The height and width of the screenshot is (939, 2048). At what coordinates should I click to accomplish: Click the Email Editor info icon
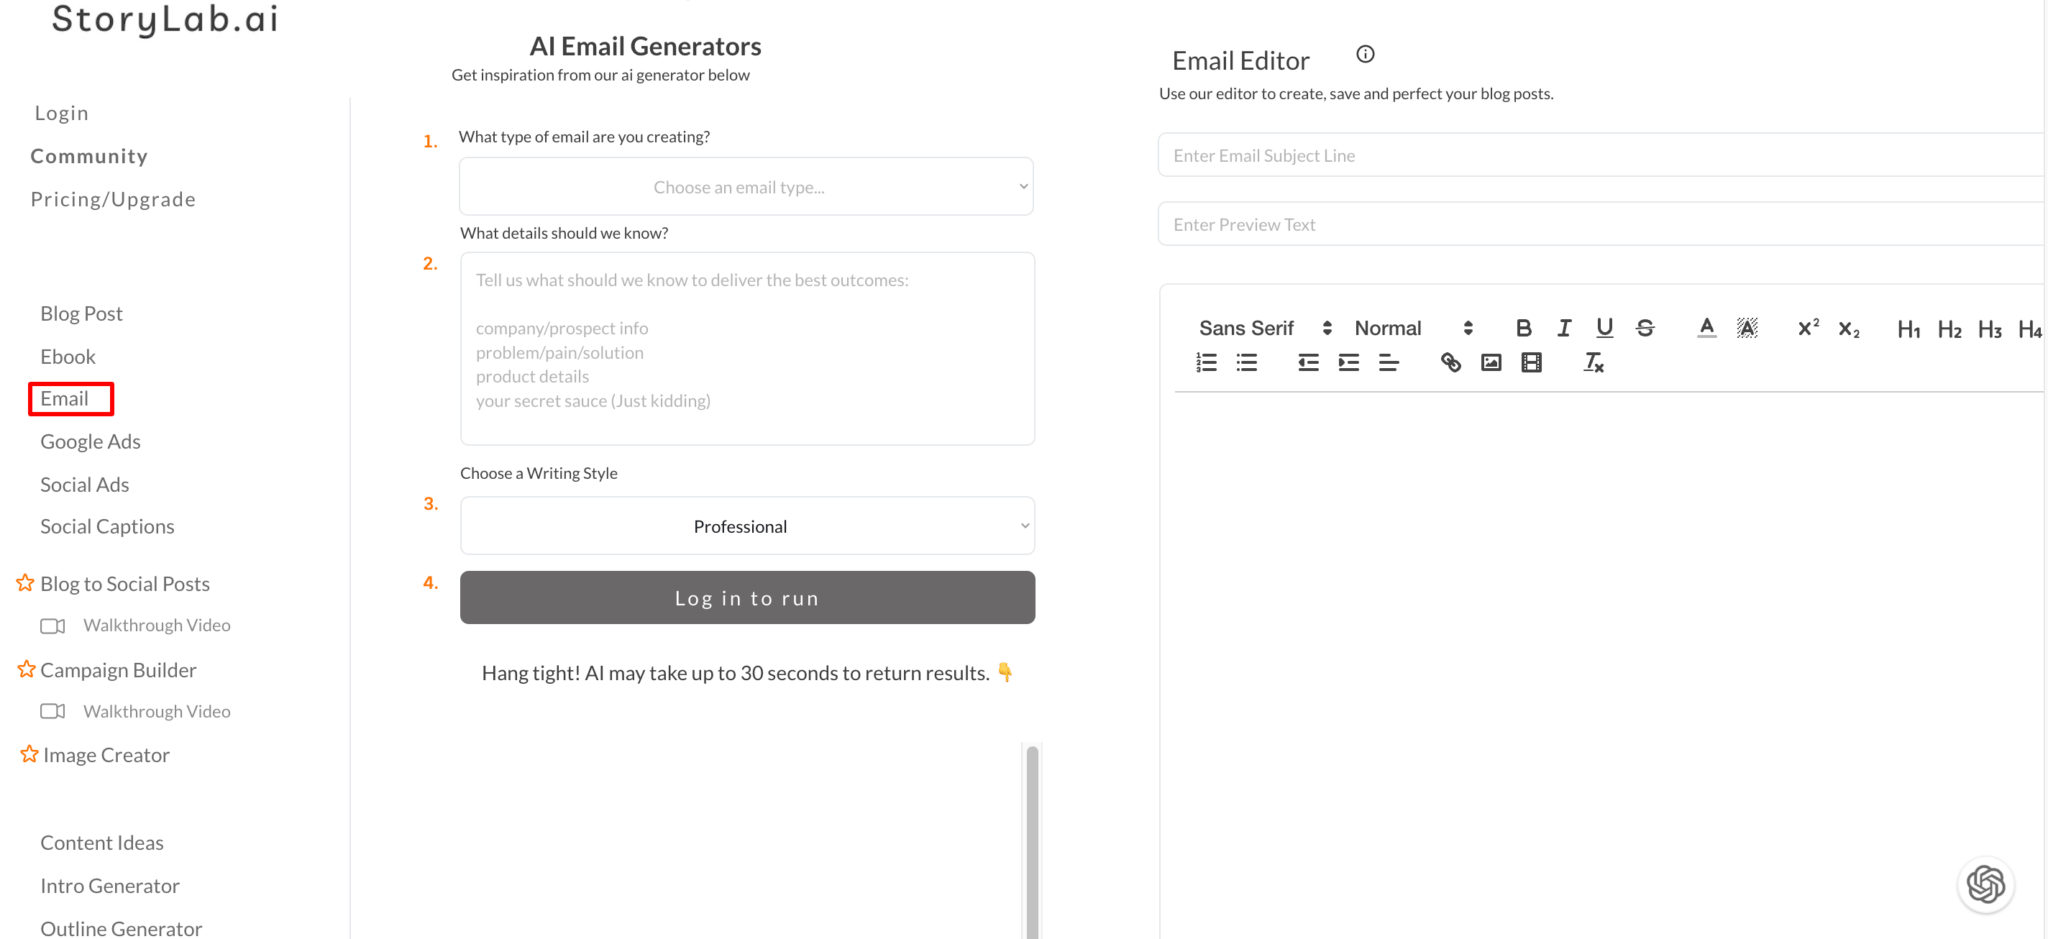(x=1365, y=55)
